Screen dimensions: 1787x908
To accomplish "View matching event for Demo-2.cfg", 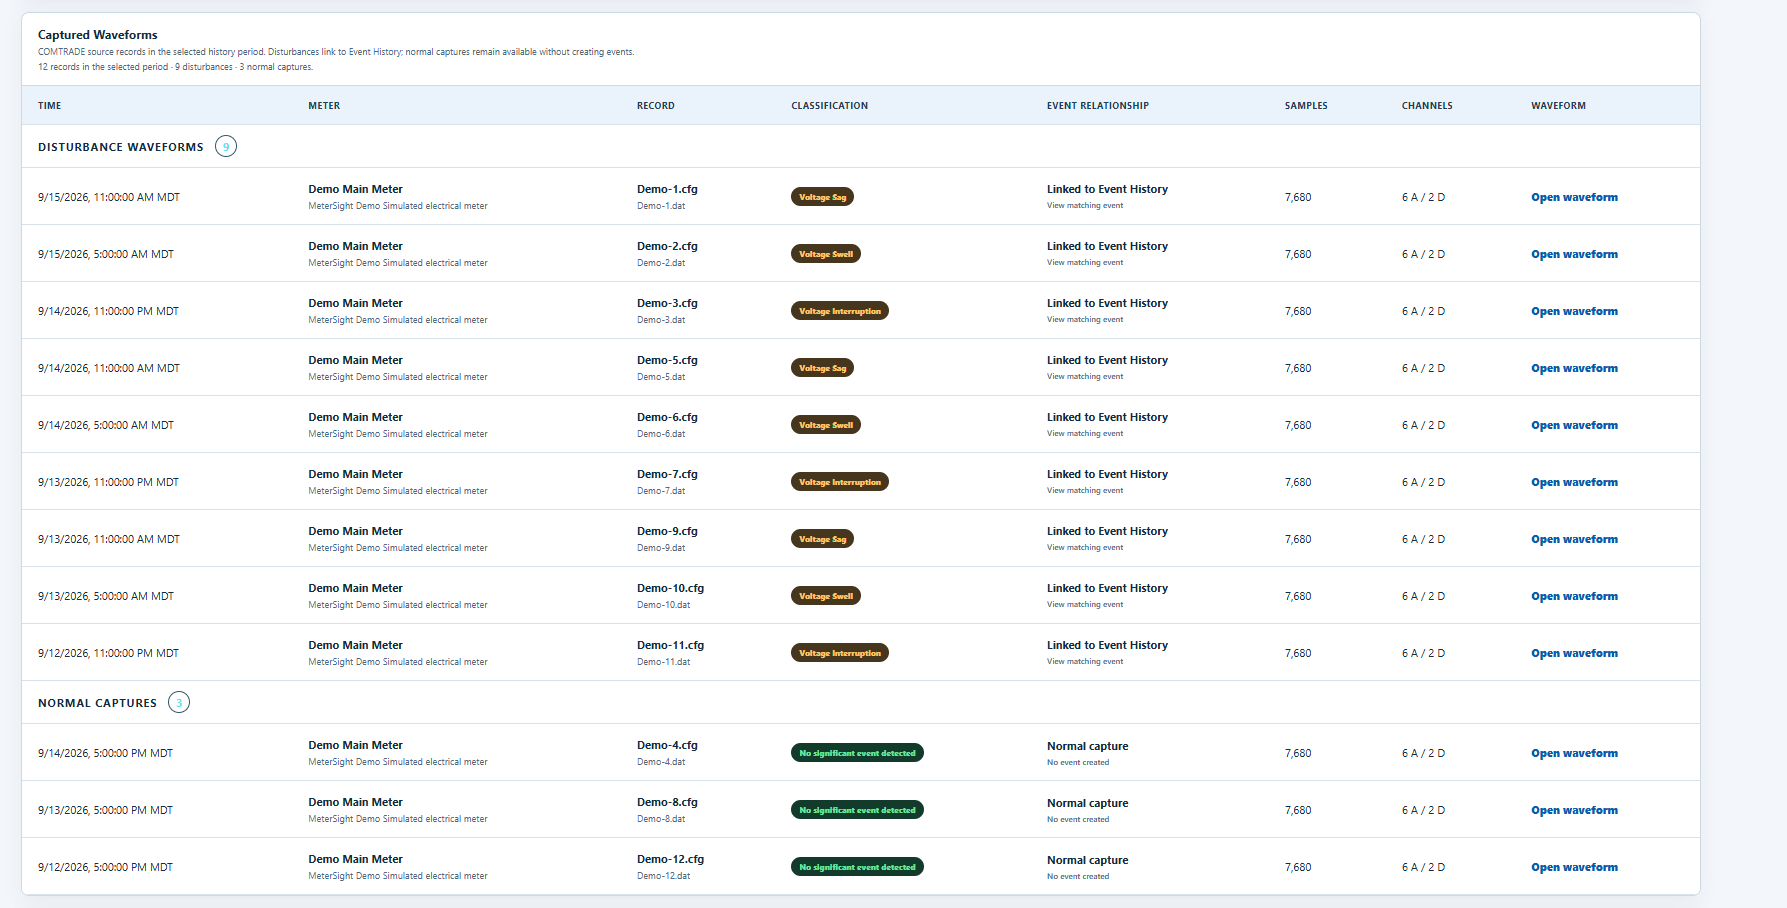I will (x=1085, y=263).
